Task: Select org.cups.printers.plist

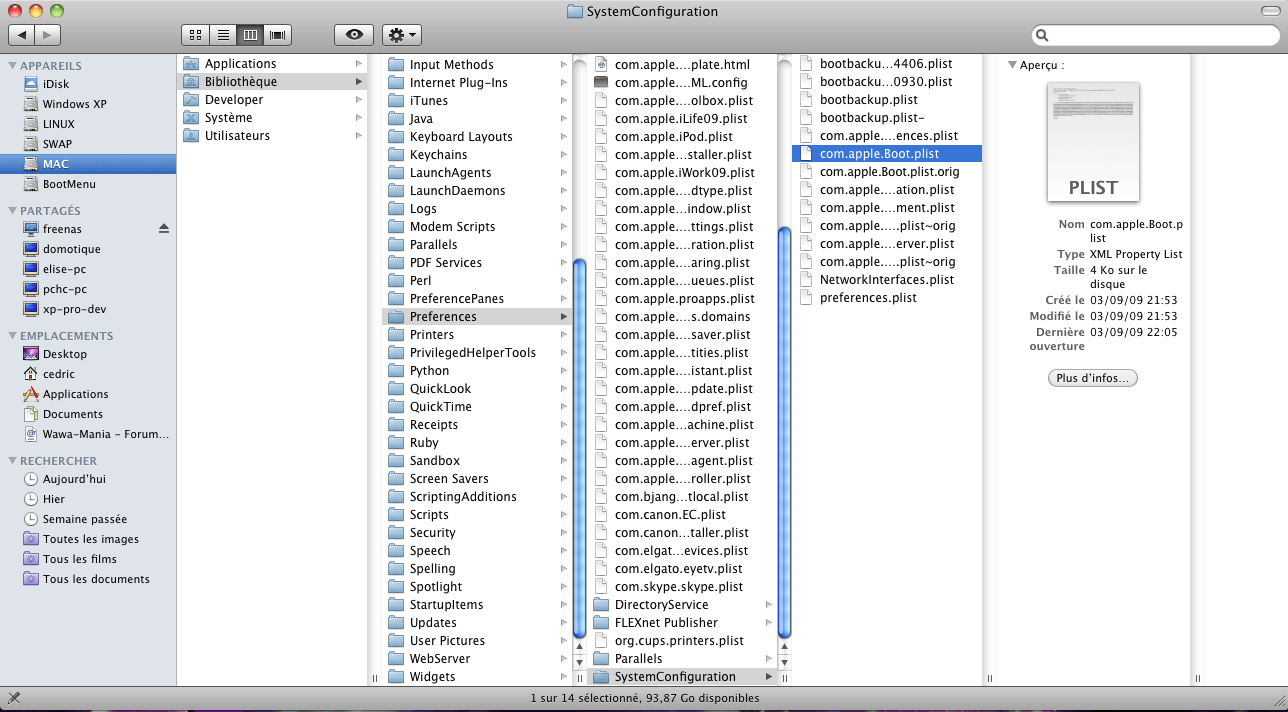Action: pos(680,641)
